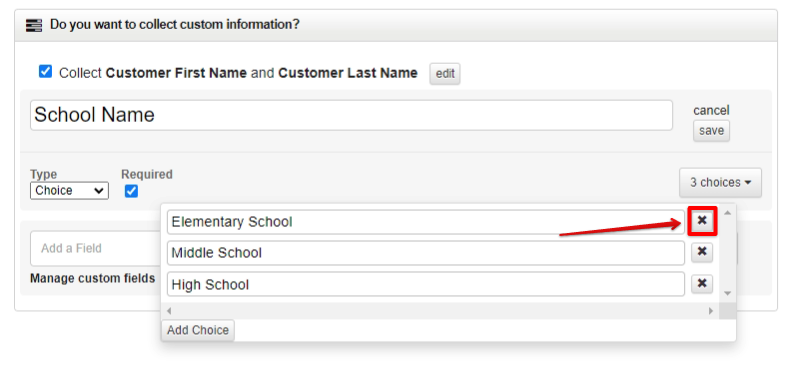Click the edit button for customer name
This screenshot has width=793, height=365.
coord(445,74)
